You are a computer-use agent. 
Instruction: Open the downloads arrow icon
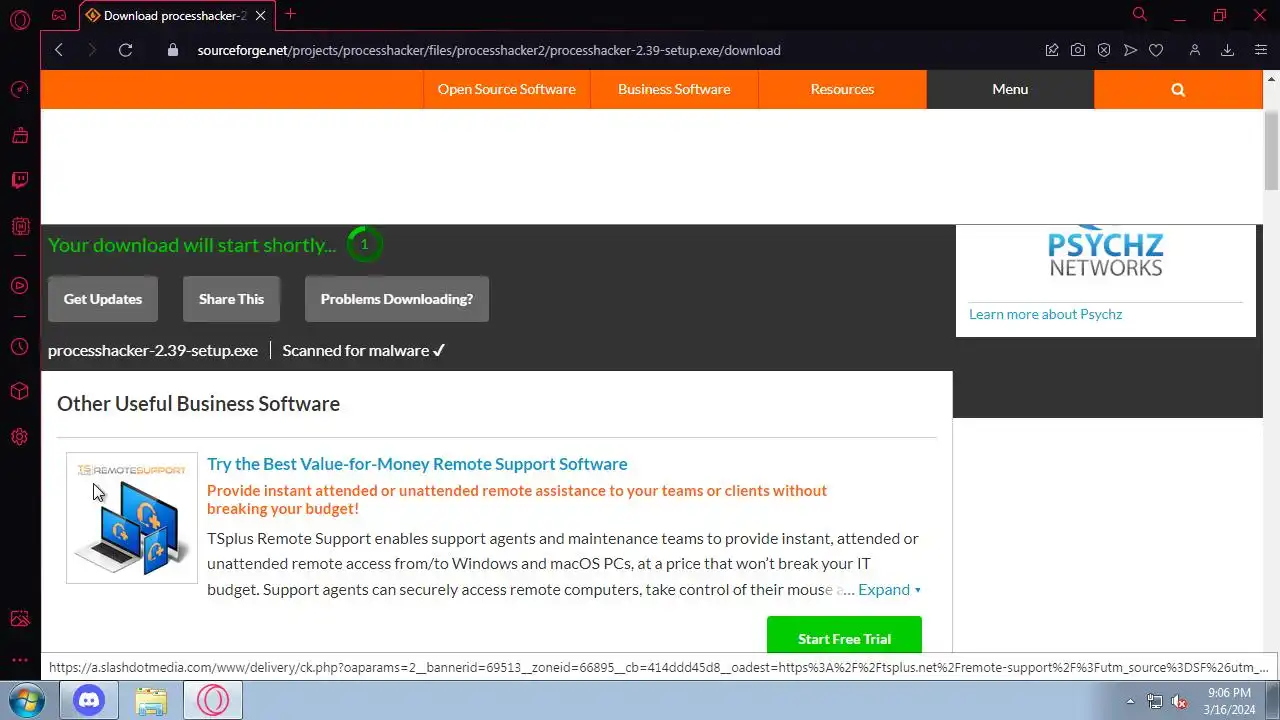coord(1227,50)
